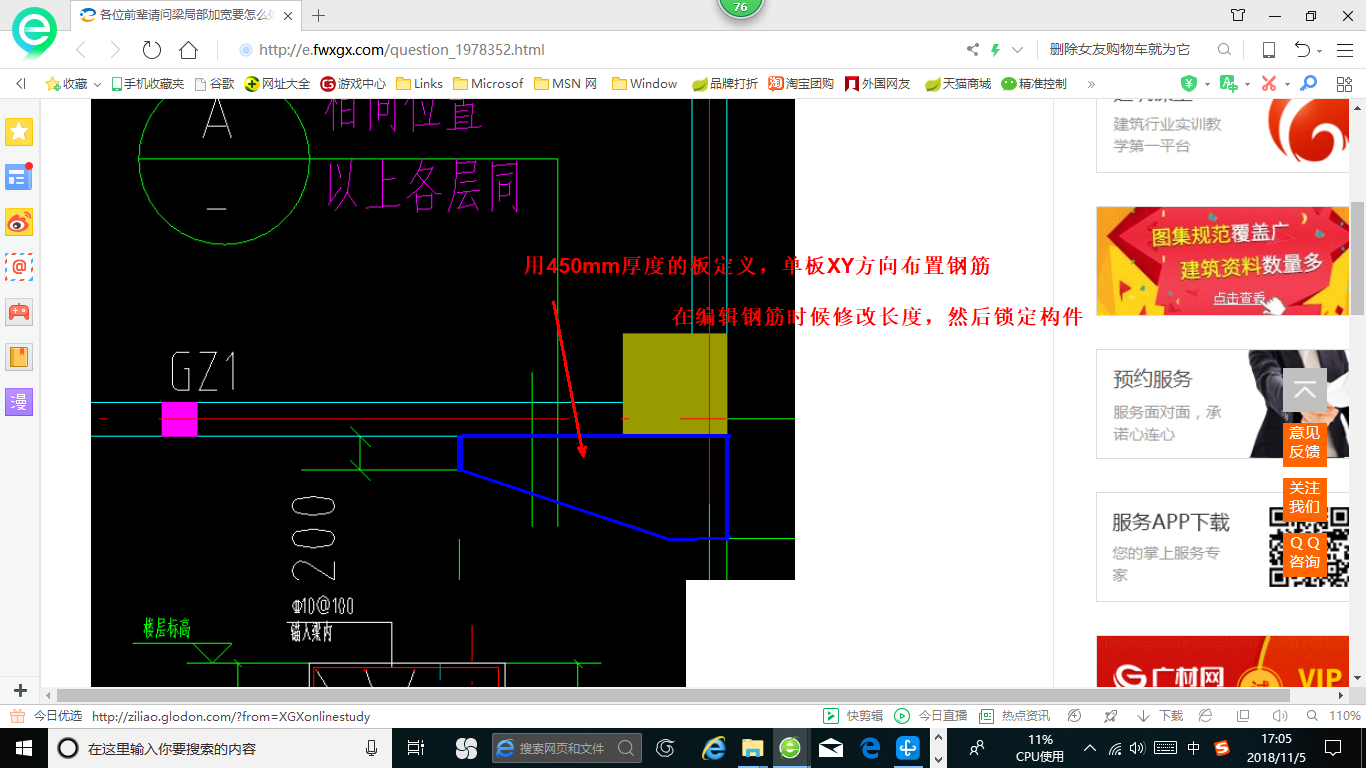
Task: Open the 手机收藏夹 bookmark
Action: coord(148,84)
